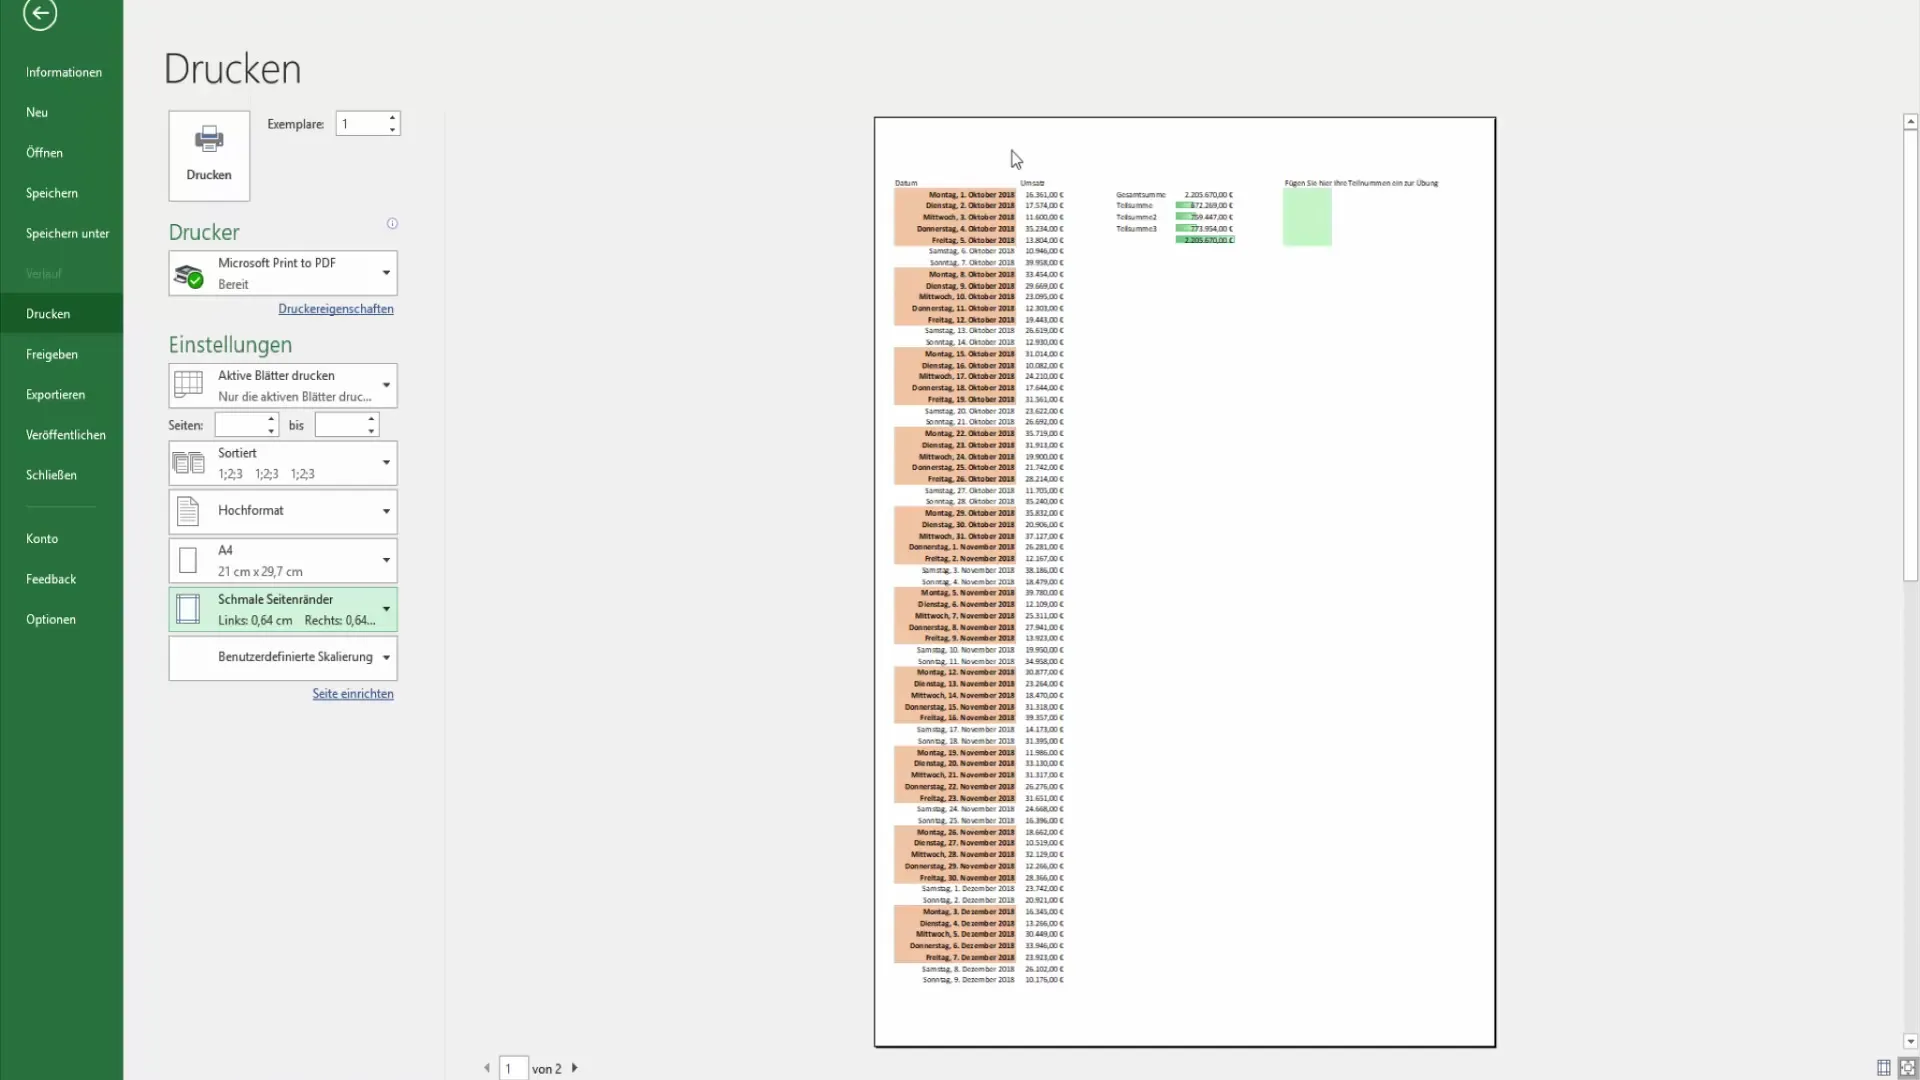Select the Drucken sidebar tab
Screen dimensions: 1920x1080
point(62,313)
